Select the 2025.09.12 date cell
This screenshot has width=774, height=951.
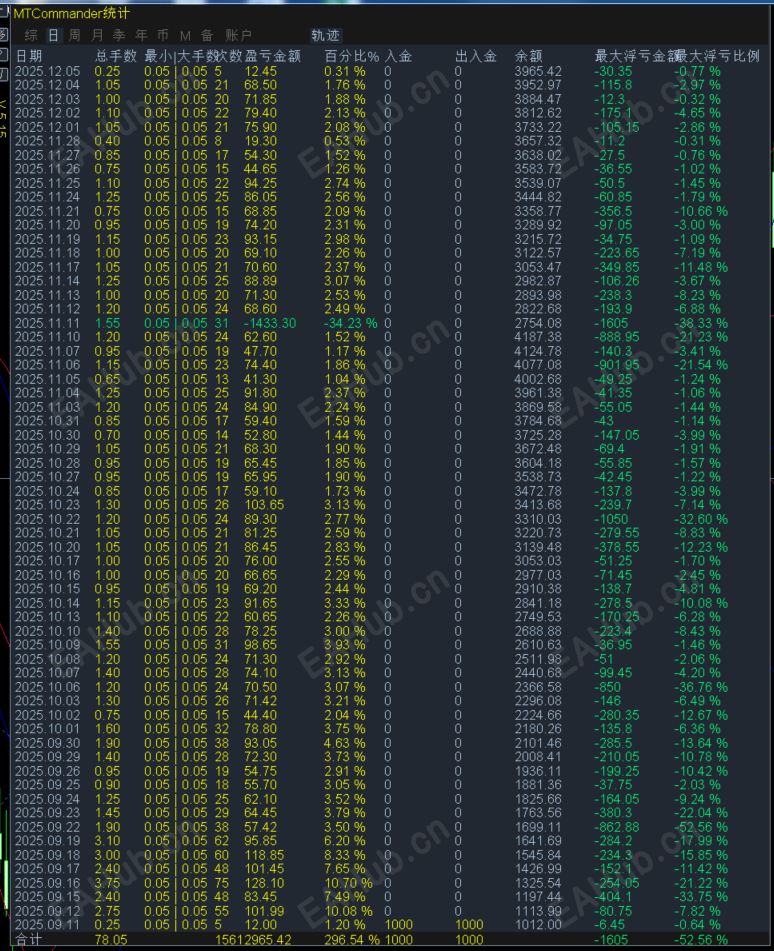coord(47,911)
